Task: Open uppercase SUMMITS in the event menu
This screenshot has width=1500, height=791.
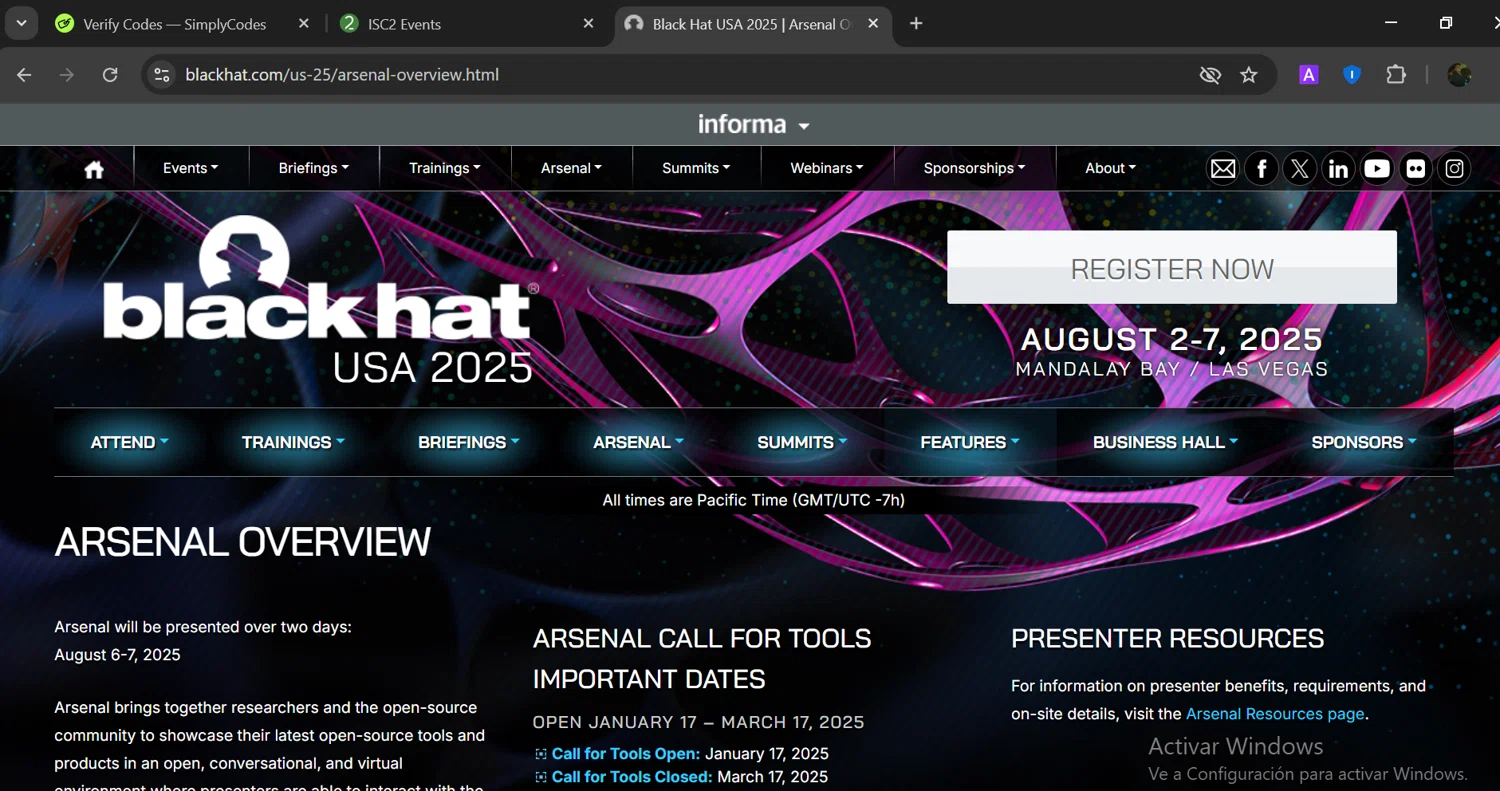Action: 802,442
